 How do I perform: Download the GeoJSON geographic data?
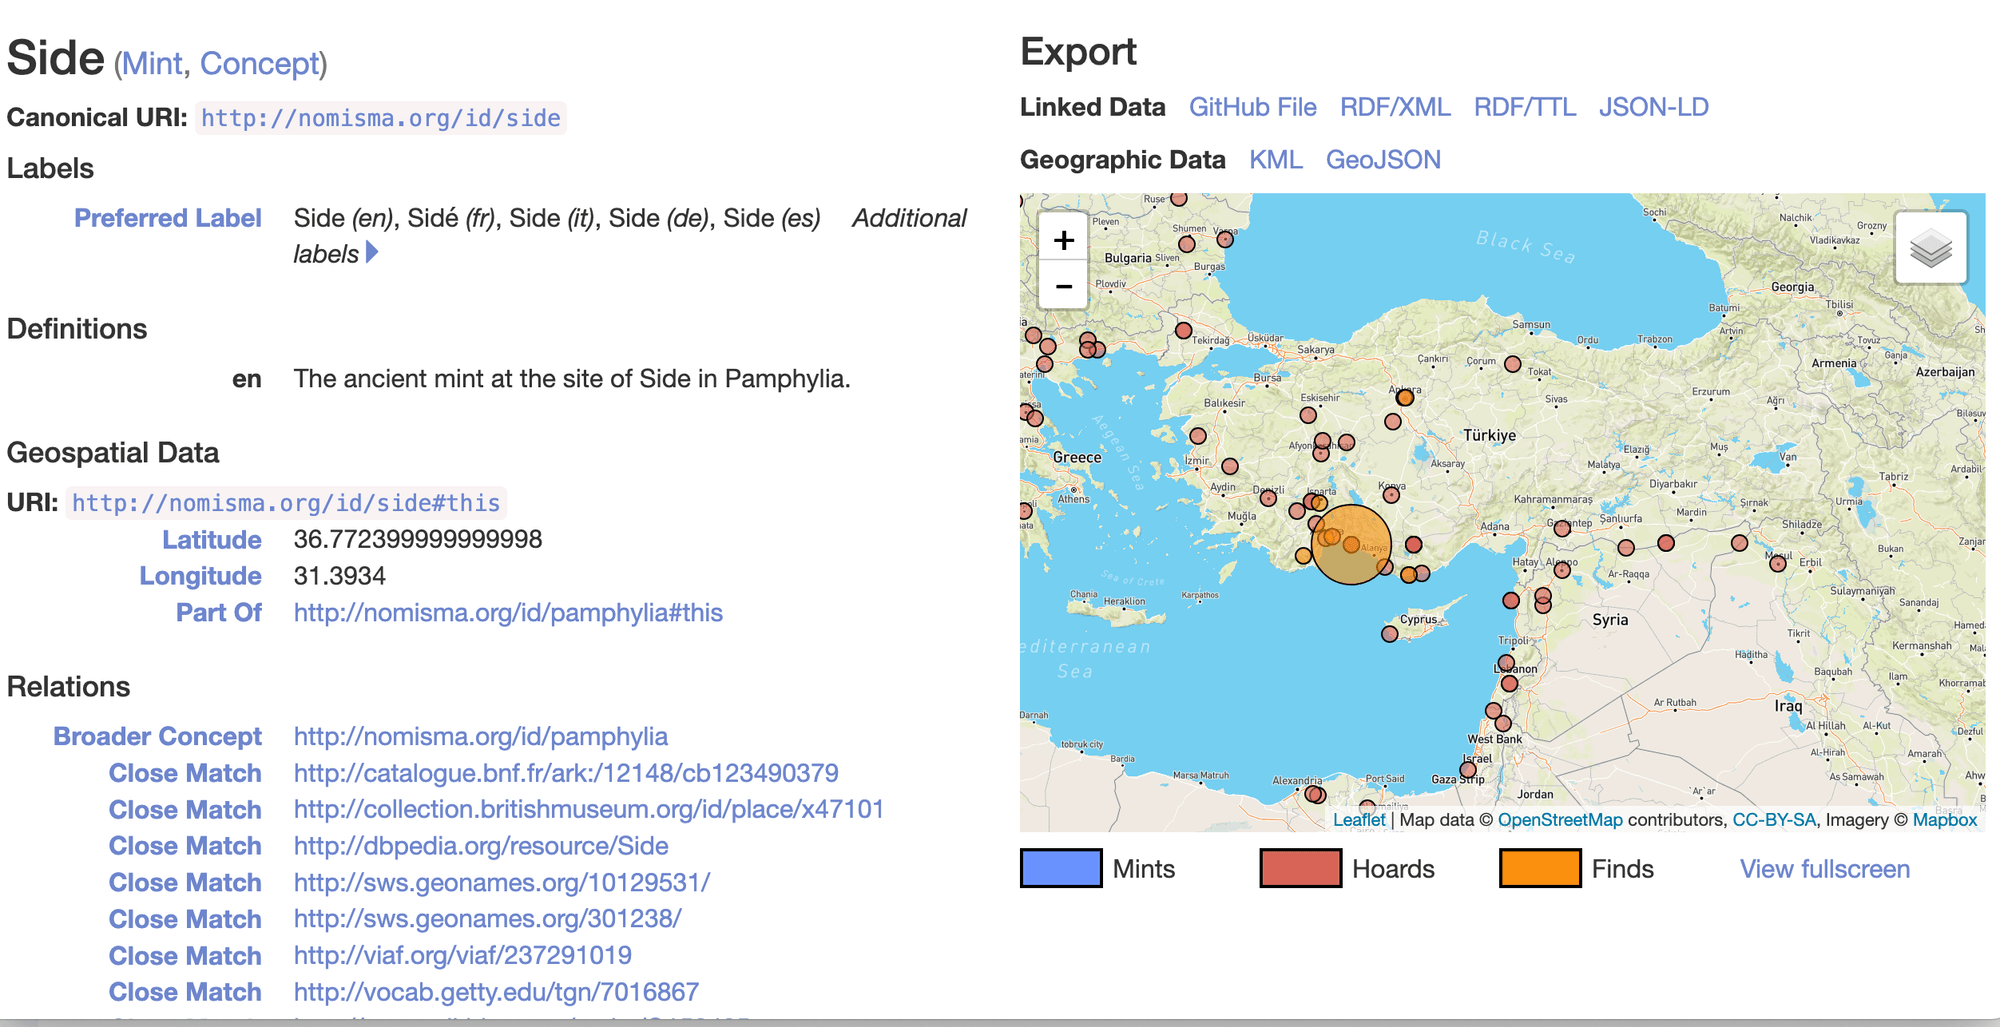[x=1383, y=160]
